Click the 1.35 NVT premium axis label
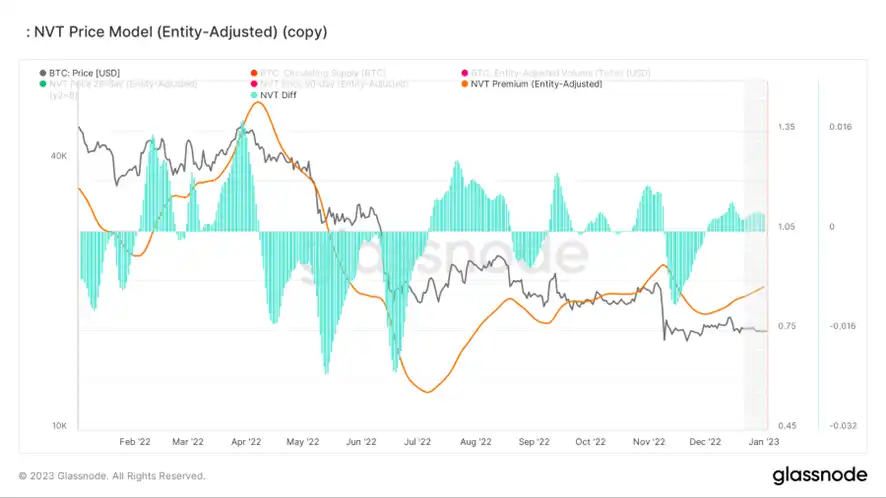 [787, 127]
